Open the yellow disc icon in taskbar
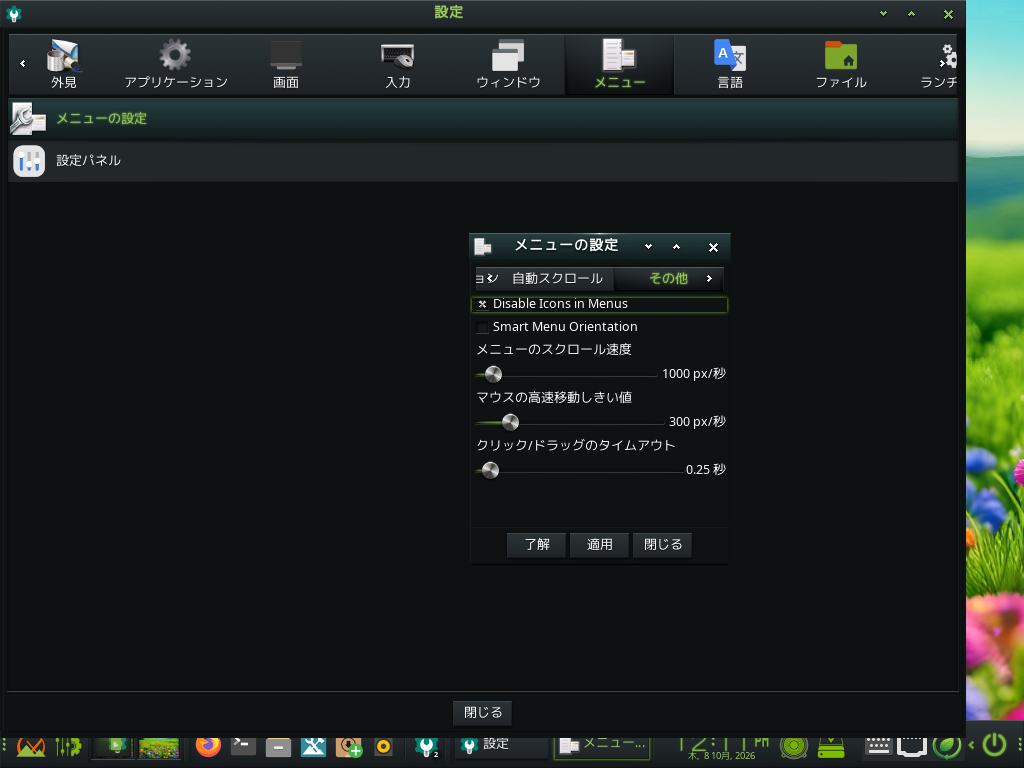Viewport: 1024px width, 768px height. tap(383, 746)
